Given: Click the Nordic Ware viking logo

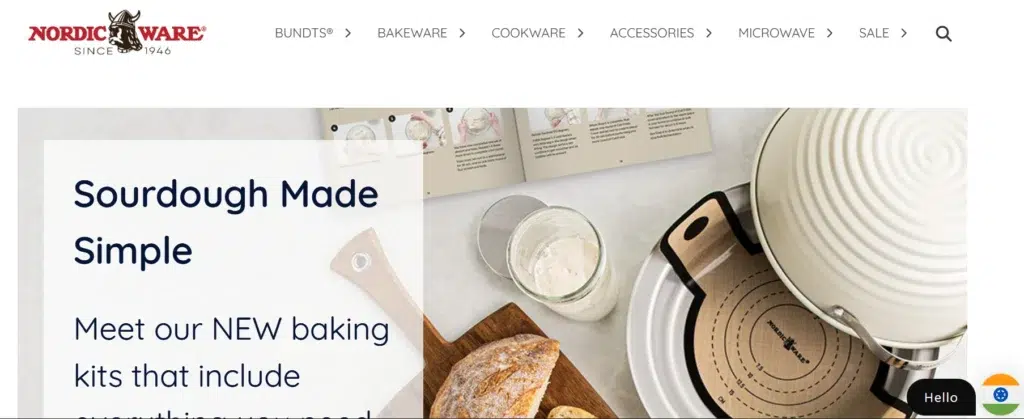Looking at the screenshot, I should [117, 32].
